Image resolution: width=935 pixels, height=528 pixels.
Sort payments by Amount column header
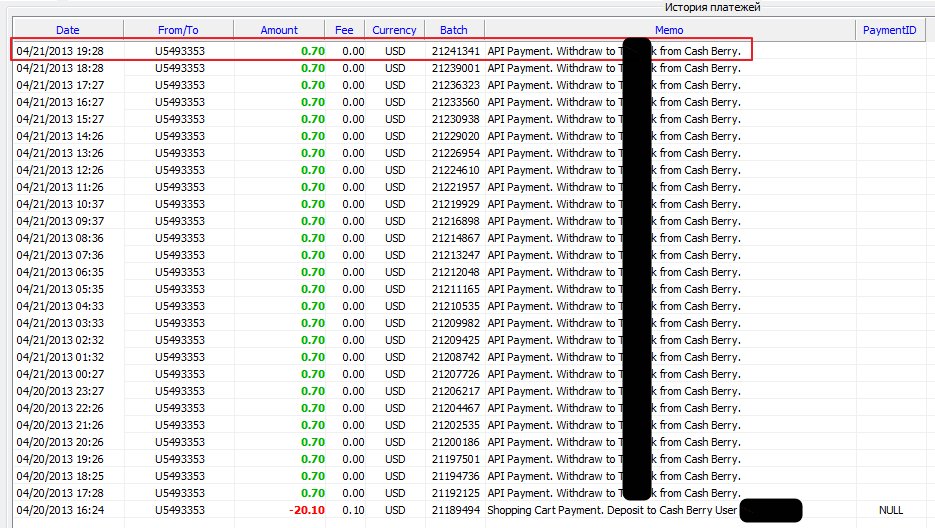tap(279, 30)
